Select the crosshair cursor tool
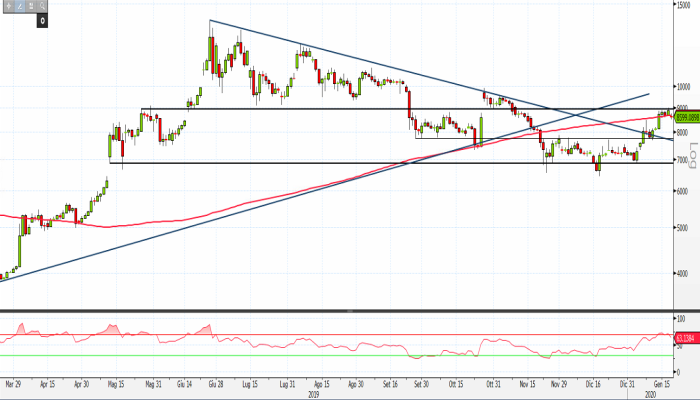This screenshot has height=400, width=700. [8, 6]
